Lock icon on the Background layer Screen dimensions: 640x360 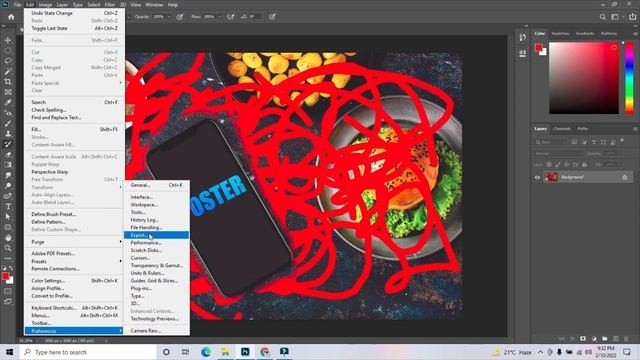point(624,177)
